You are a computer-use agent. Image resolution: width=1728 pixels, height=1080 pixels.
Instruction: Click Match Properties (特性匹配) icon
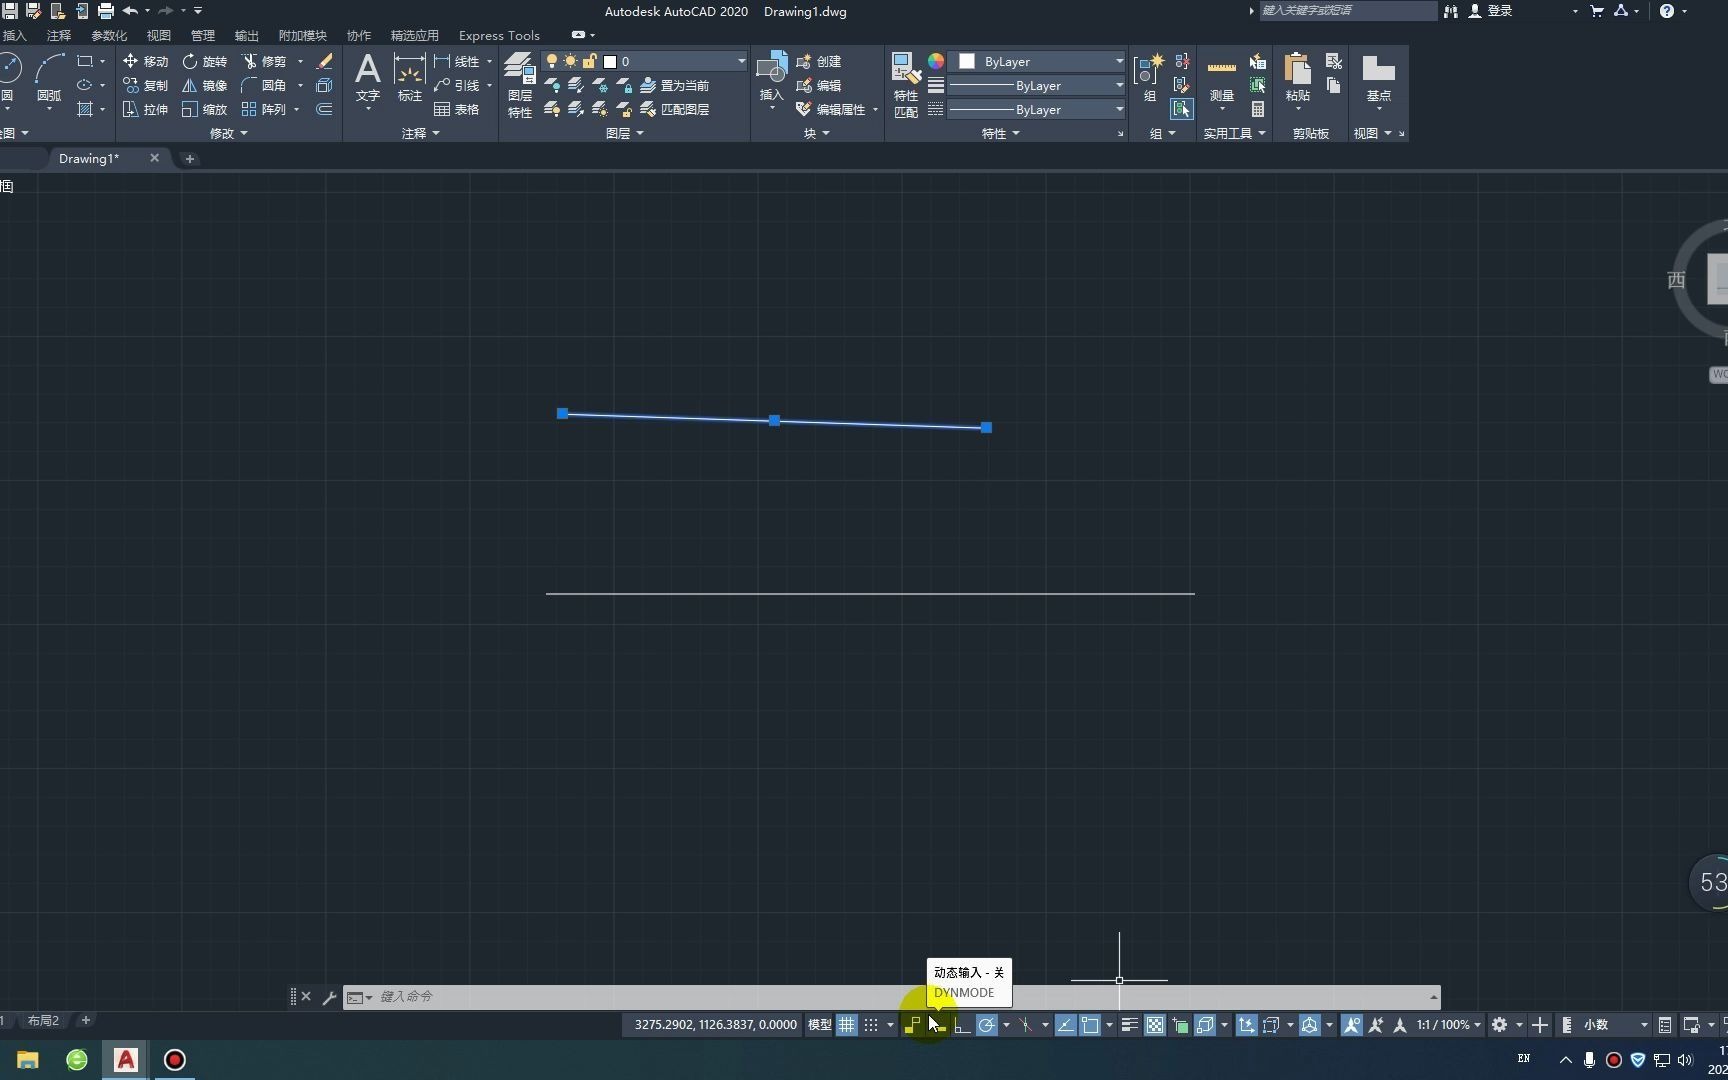906,86
